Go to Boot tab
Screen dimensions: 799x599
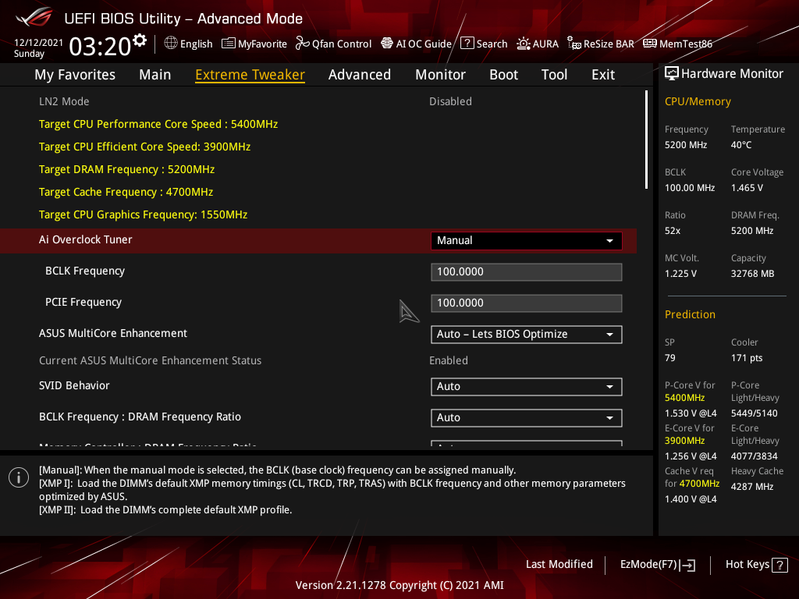tap(503, 74)
